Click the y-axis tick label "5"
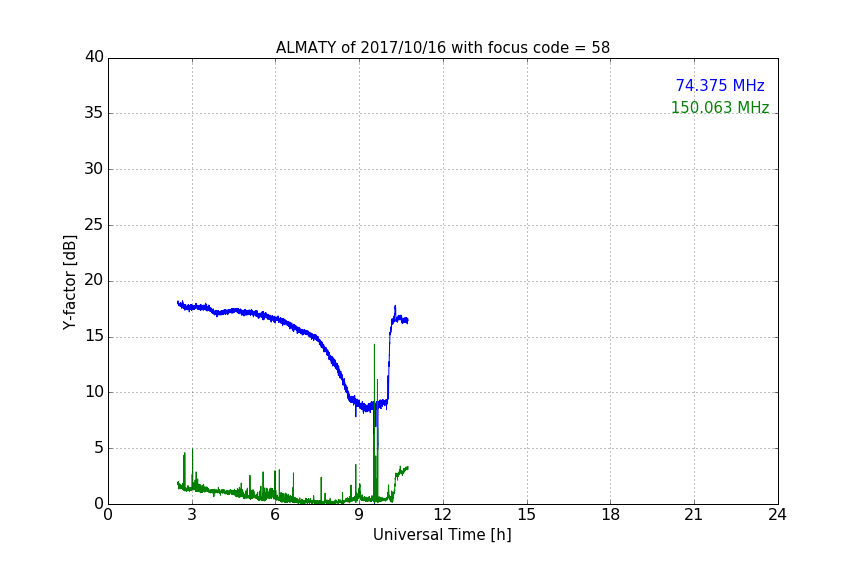 point(99,448)
